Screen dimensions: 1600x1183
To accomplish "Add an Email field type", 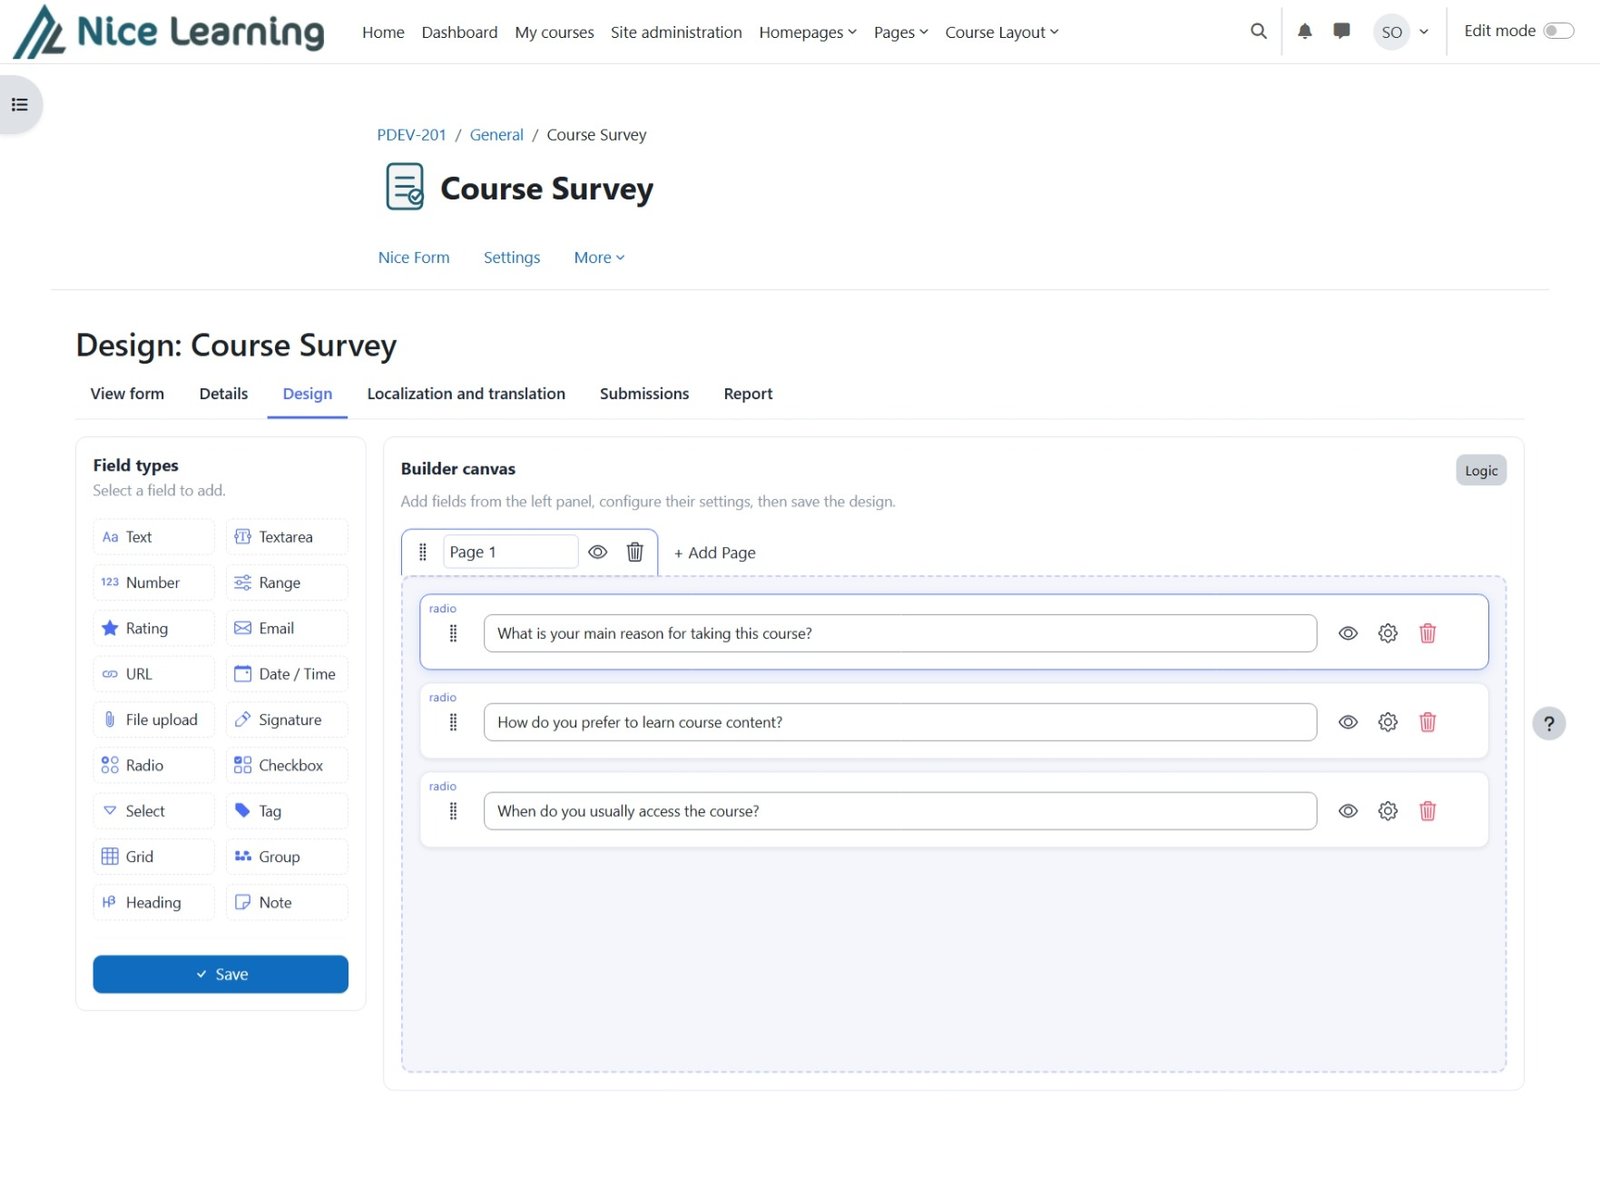I will [287, 628].
